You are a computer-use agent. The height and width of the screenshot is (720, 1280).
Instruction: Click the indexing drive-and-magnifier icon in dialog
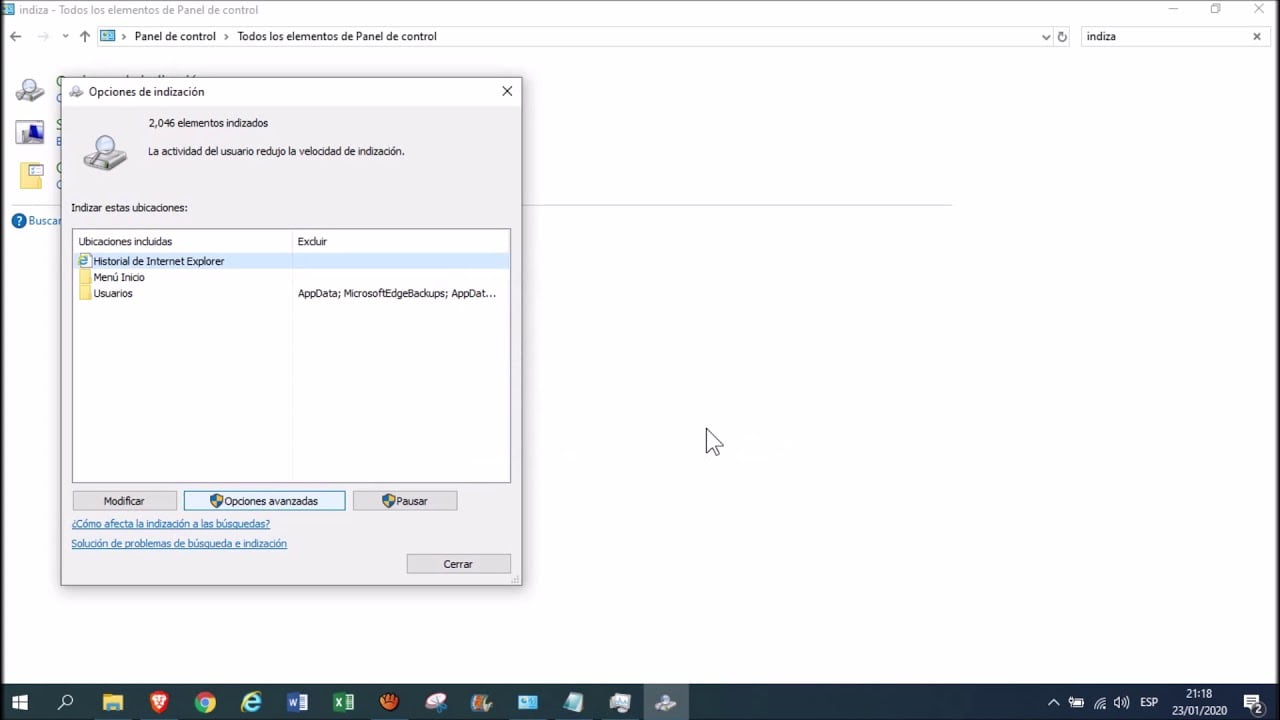pos(104,152)
